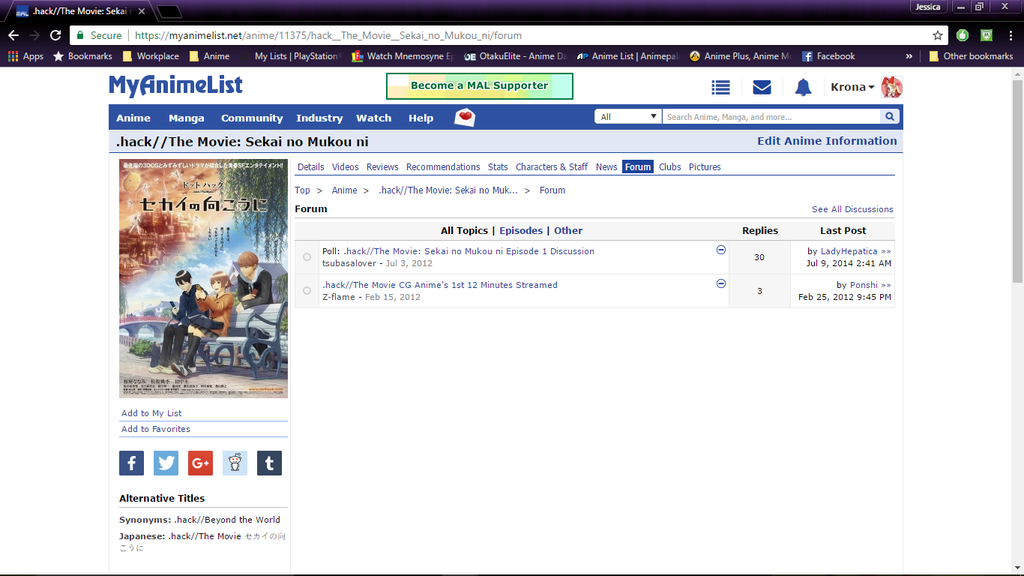Share on Reddit icon

(235, 463)
